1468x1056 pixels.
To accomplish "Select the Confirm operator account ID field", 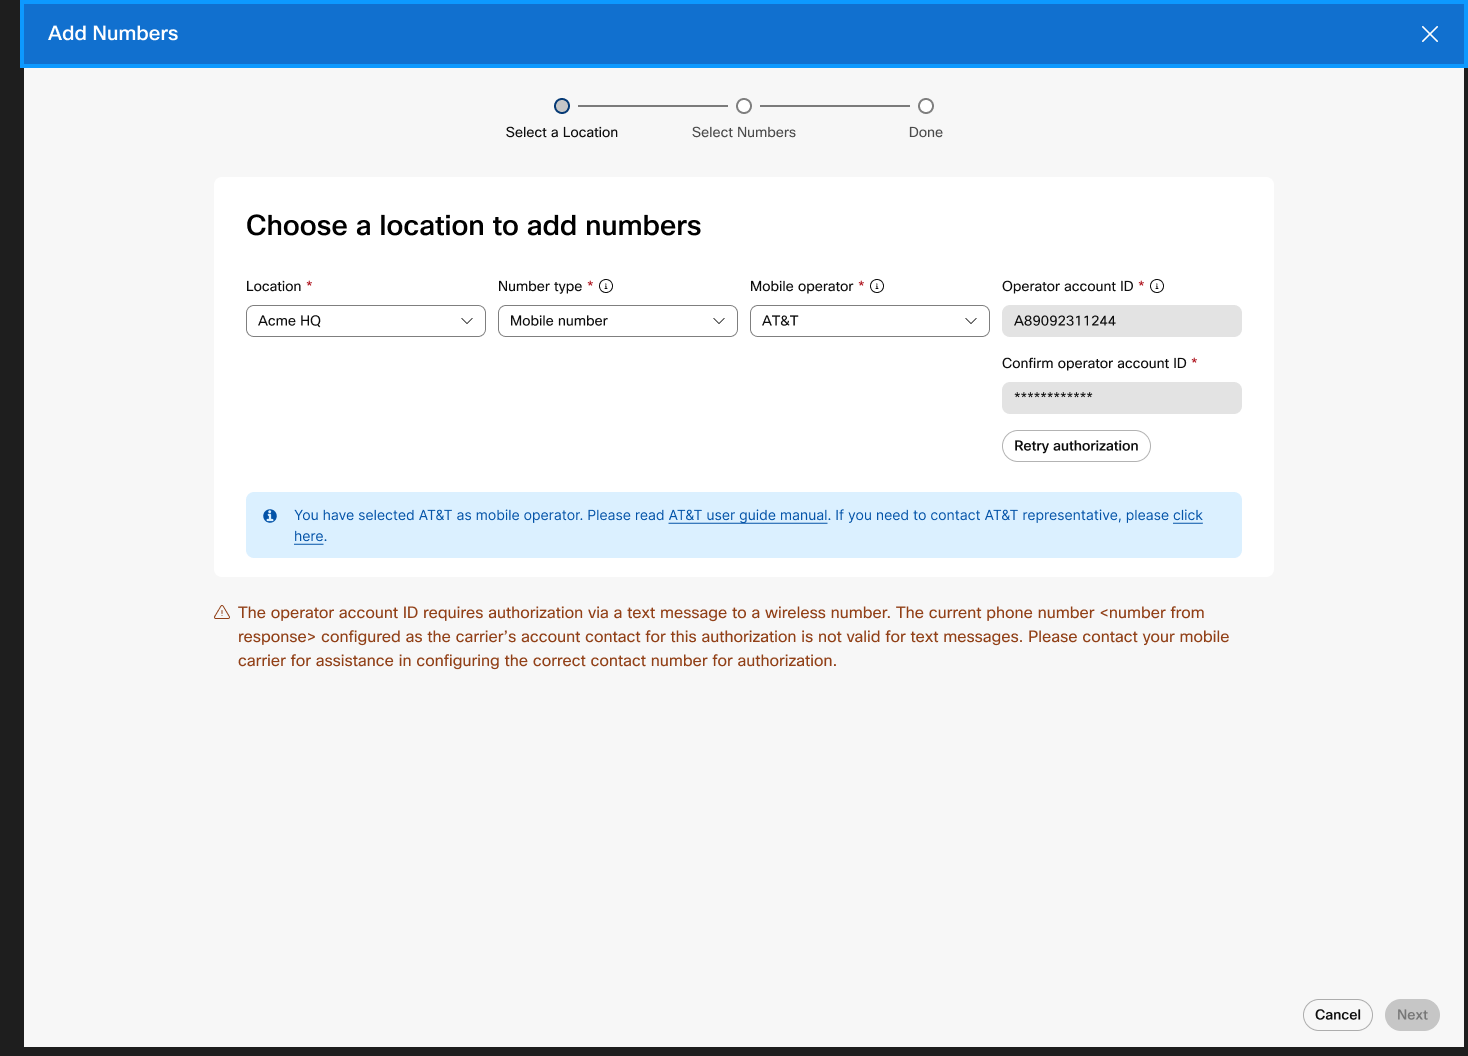I will point(1121,397).
